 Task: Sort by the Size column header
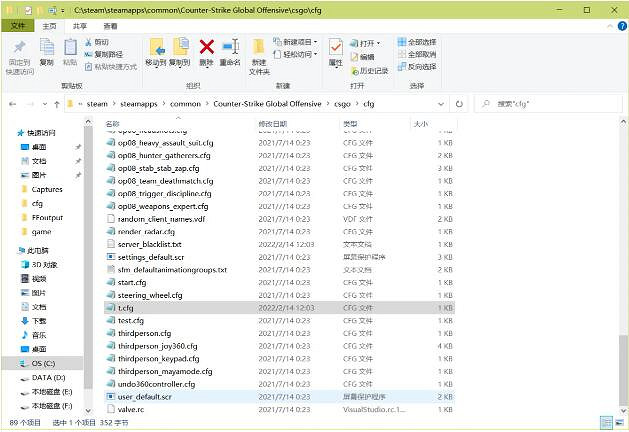433,124
